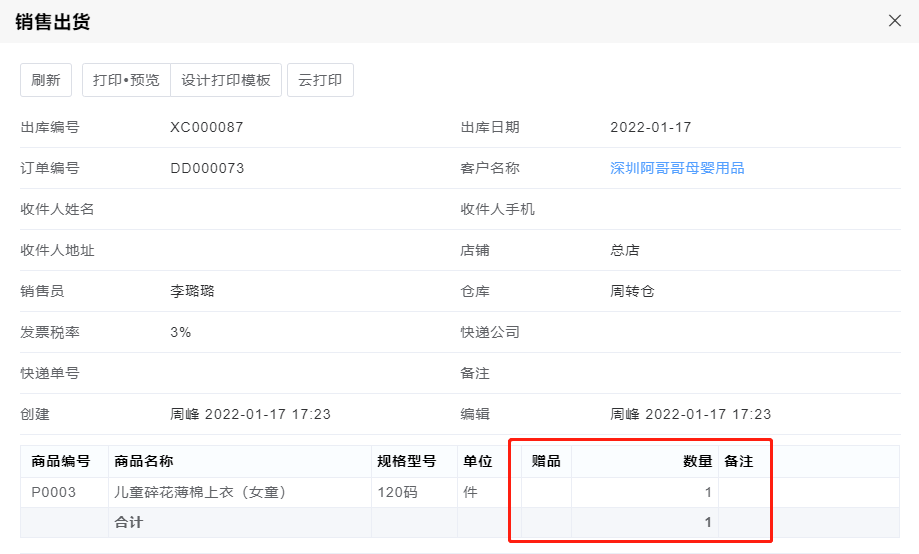The width and height of the screenshot is (919, 554).
Task: Open 设计打印模板 template designer
Action: tap(226, 80)
